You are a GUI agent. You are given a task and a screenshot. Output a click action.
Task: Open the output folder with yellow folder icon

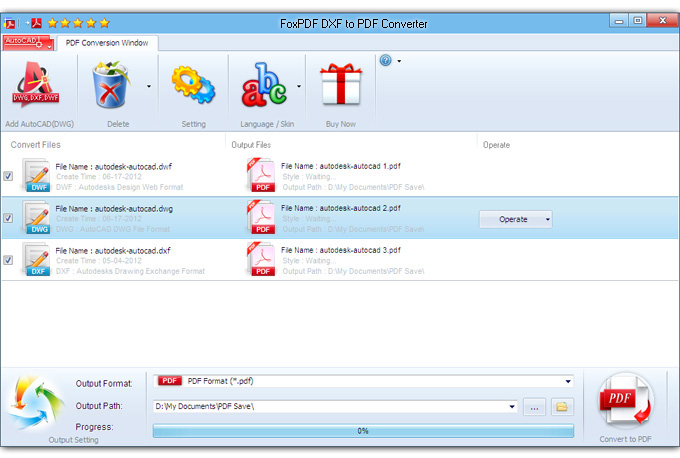tap(562, 407)
